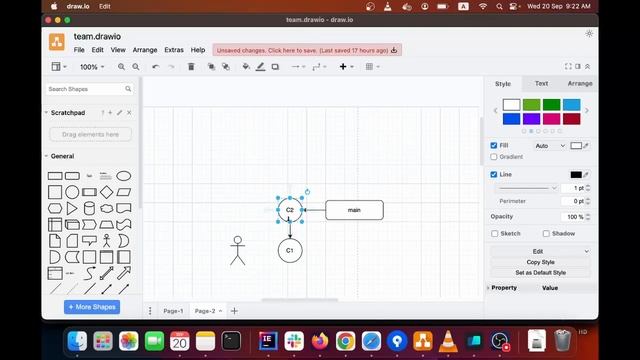Viewport: 640px width, 360px height.
Task: Open the line color pencil tool
Action: point(260,67)
